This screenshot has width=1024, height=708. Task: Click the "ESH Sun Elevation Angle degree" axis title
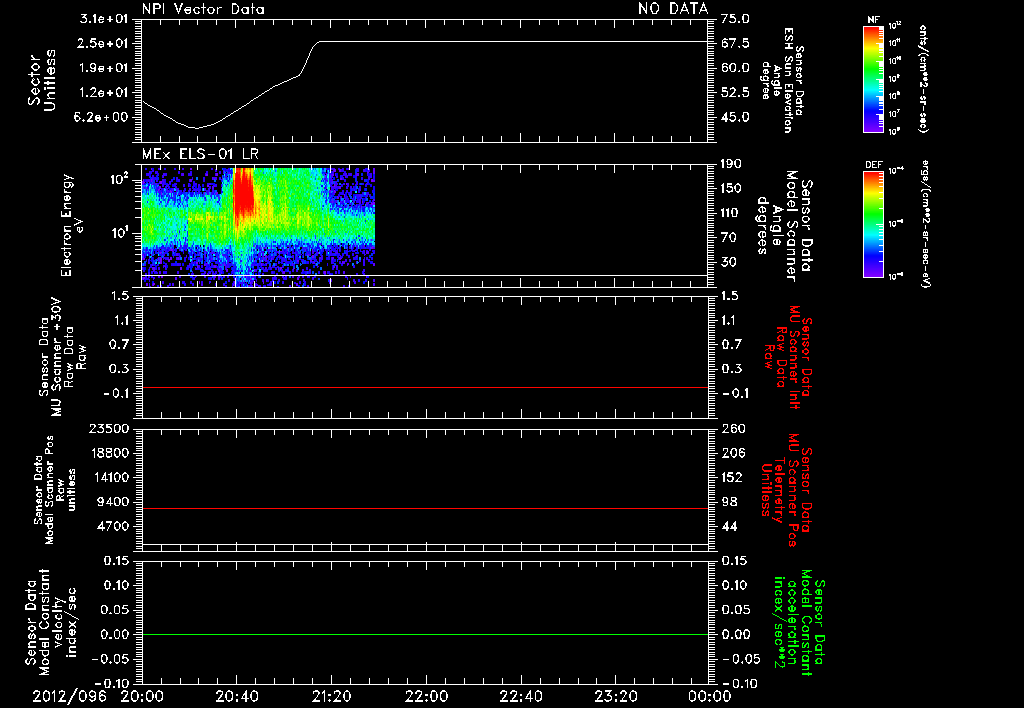click(781, 80)
